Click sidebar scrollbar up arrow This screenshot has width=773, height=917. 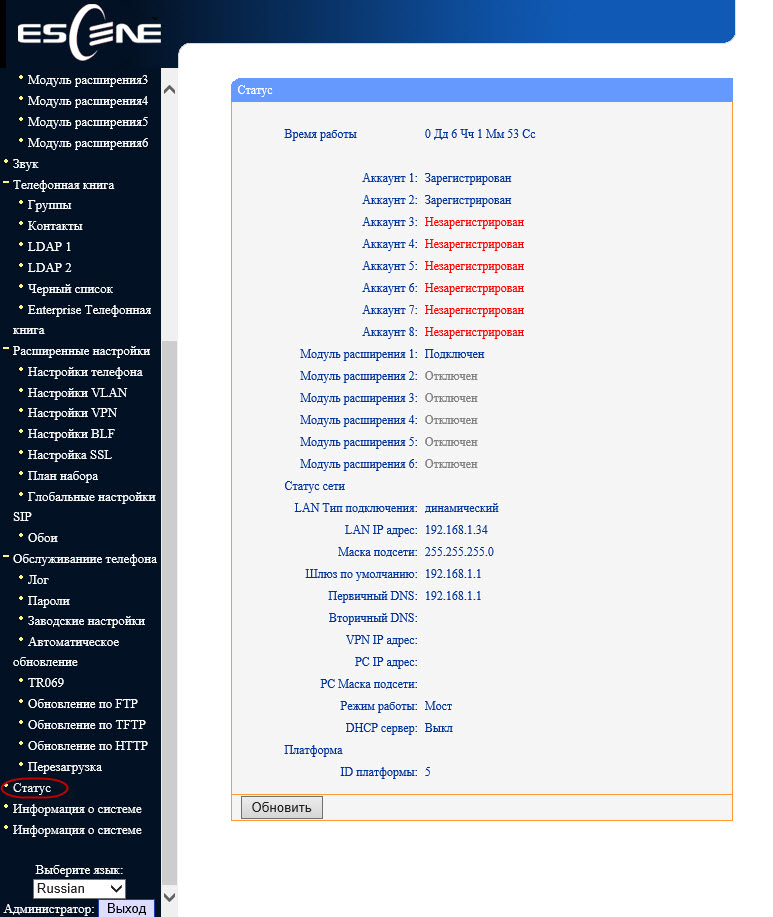pos(170,90)
